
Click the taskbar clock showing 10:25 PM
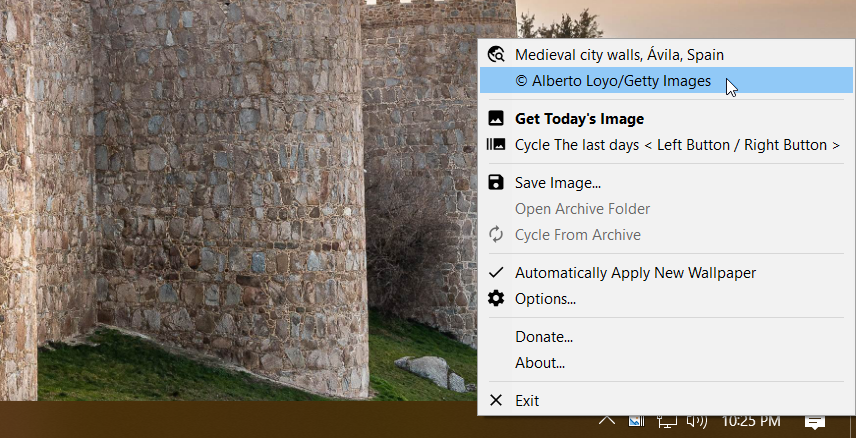click(x=751, y=421)
